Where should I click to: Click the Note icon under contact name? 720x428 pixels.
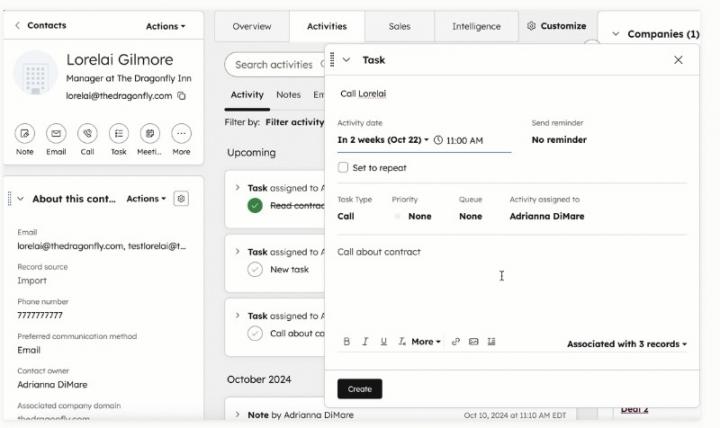(25, 134)
